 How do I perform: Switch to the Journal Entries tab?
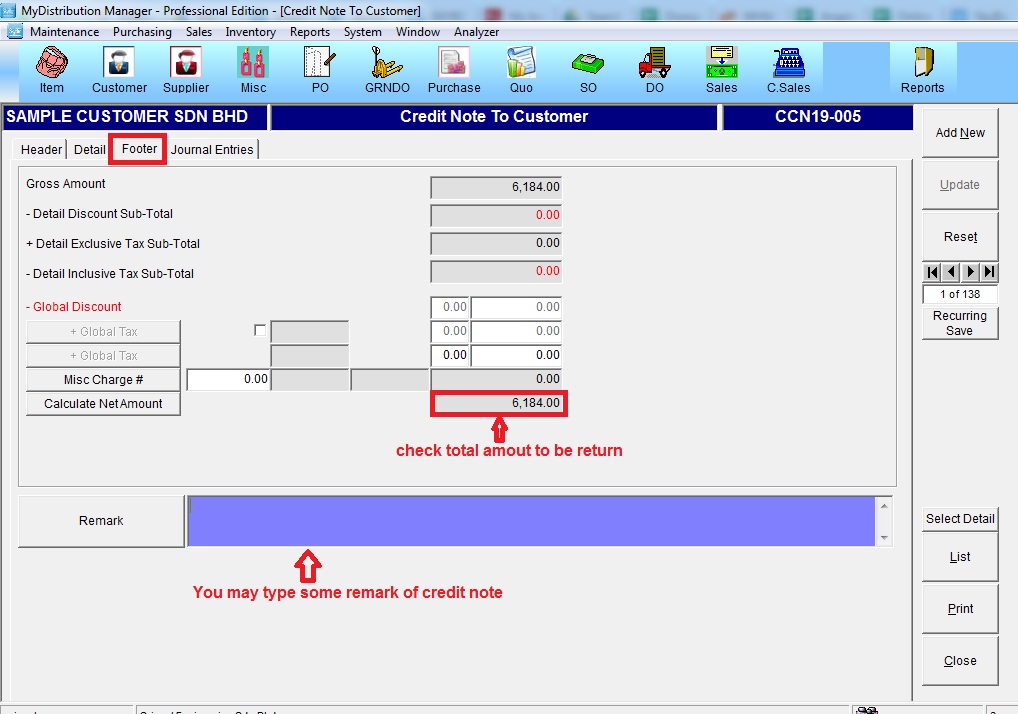pyautogui.click(x=213, y=150)
